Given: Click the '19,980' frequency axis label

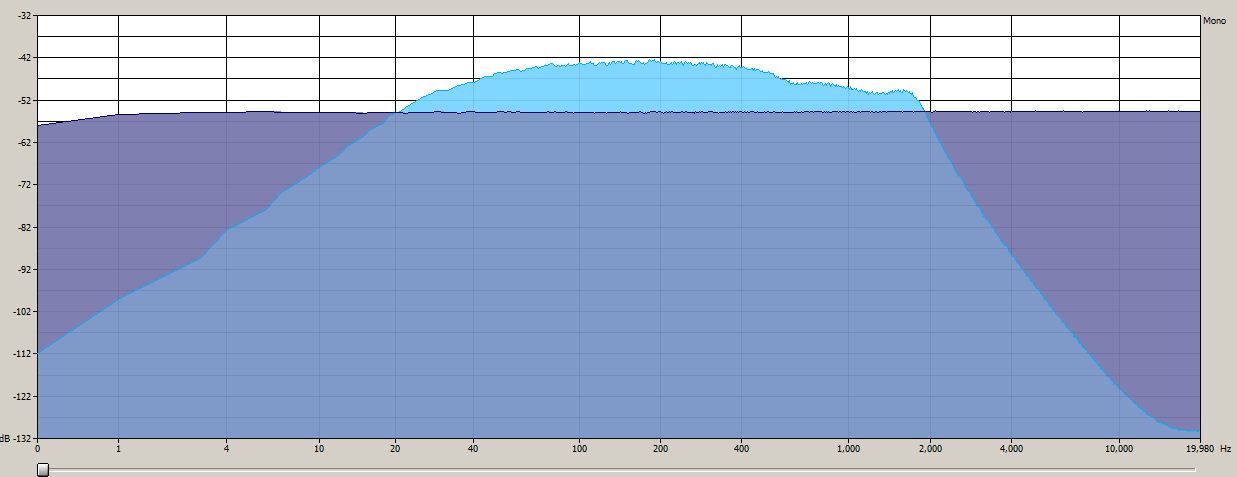Looking at the screenshot, I should point(1198,449).
